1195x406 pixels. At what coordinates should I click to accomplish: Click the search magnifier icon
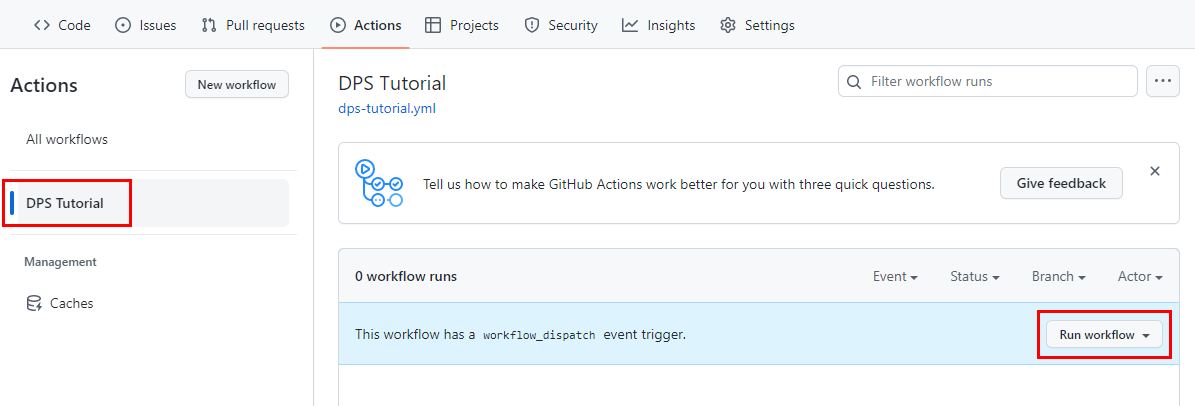[x=854, y=81]
